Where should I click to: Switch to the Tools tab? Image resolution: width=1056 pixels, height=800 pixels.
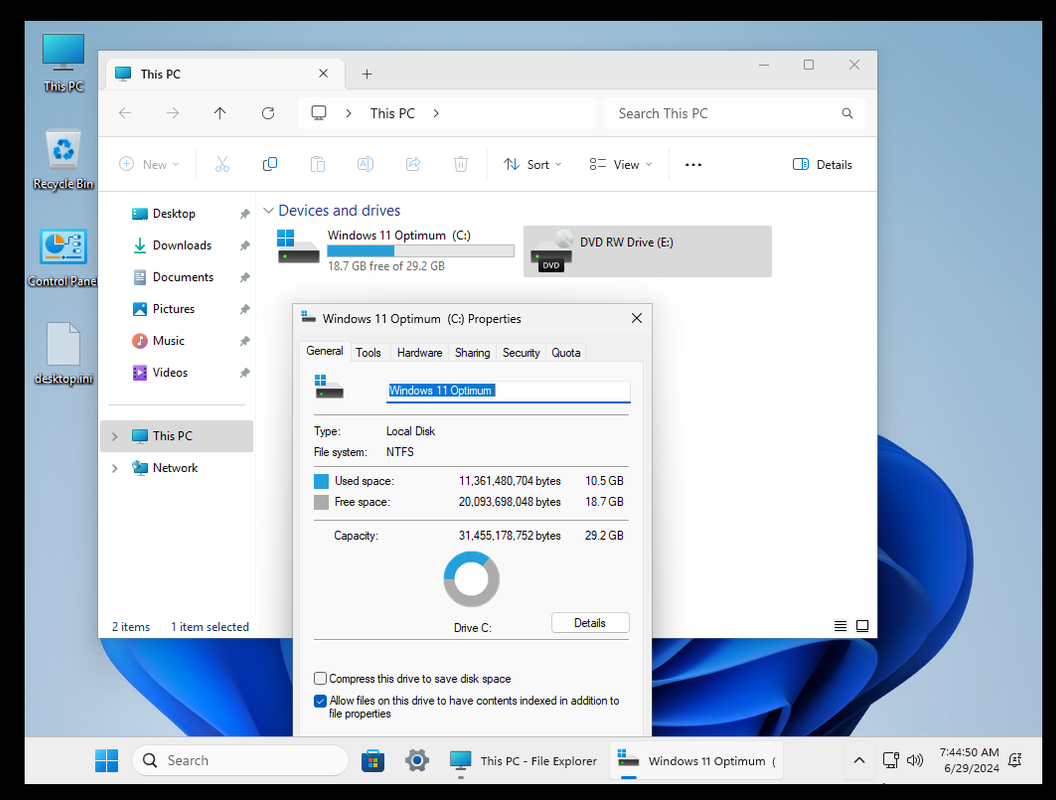pos(368,352)
